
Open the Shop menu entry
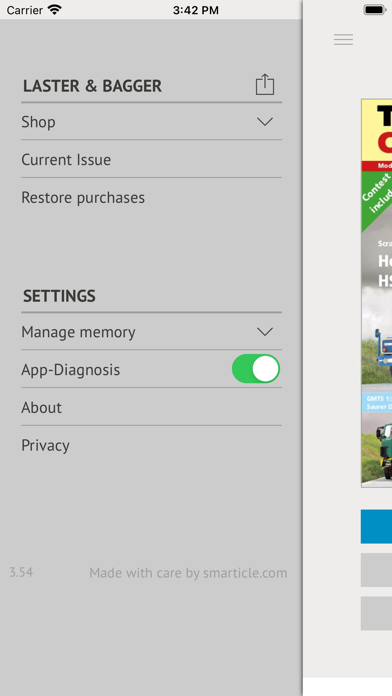coord(151,122)
